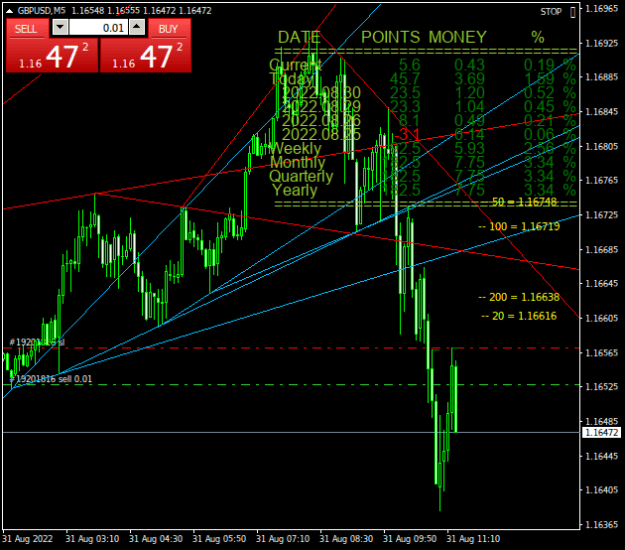625x550 pixels.
Task: Click the 31 Aug 03:10 time label
Action: [x=92, y=539]
